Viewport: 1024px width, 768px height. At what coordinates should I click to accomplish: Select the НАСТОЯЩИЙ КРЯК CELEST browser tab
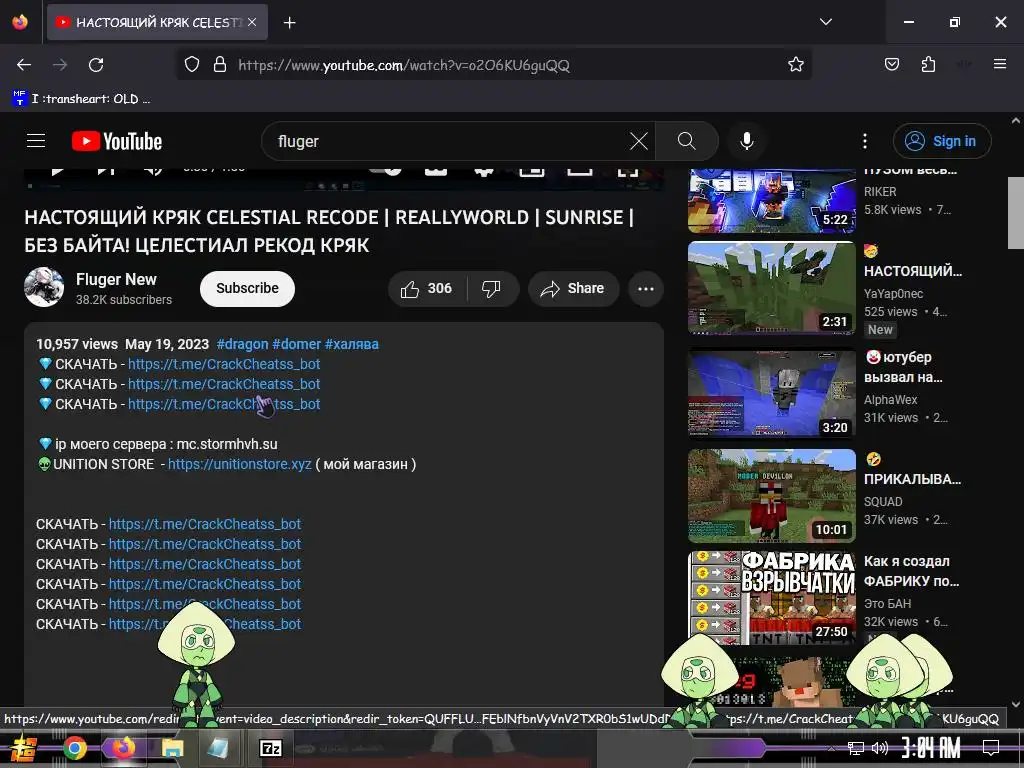tap(157, 22)
